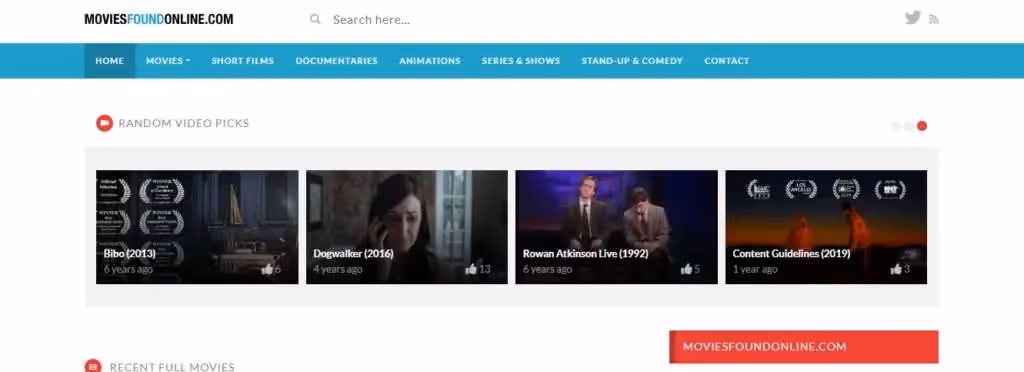The image size is (1024, 372).
Task: Click the MoviesFoundOnline.com site logo
Action: pyautogui.click(x=159, y=20)
